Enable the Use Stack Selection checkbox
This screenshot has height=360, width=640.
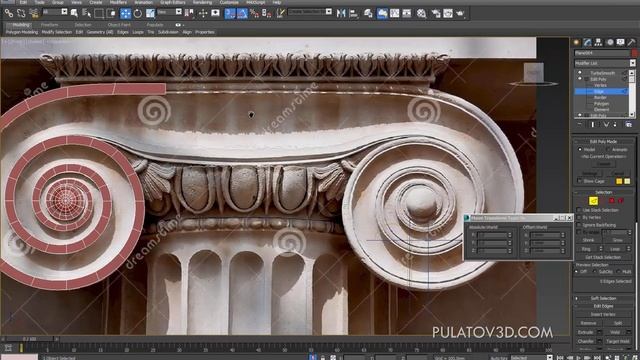click(x=579, y=210)
